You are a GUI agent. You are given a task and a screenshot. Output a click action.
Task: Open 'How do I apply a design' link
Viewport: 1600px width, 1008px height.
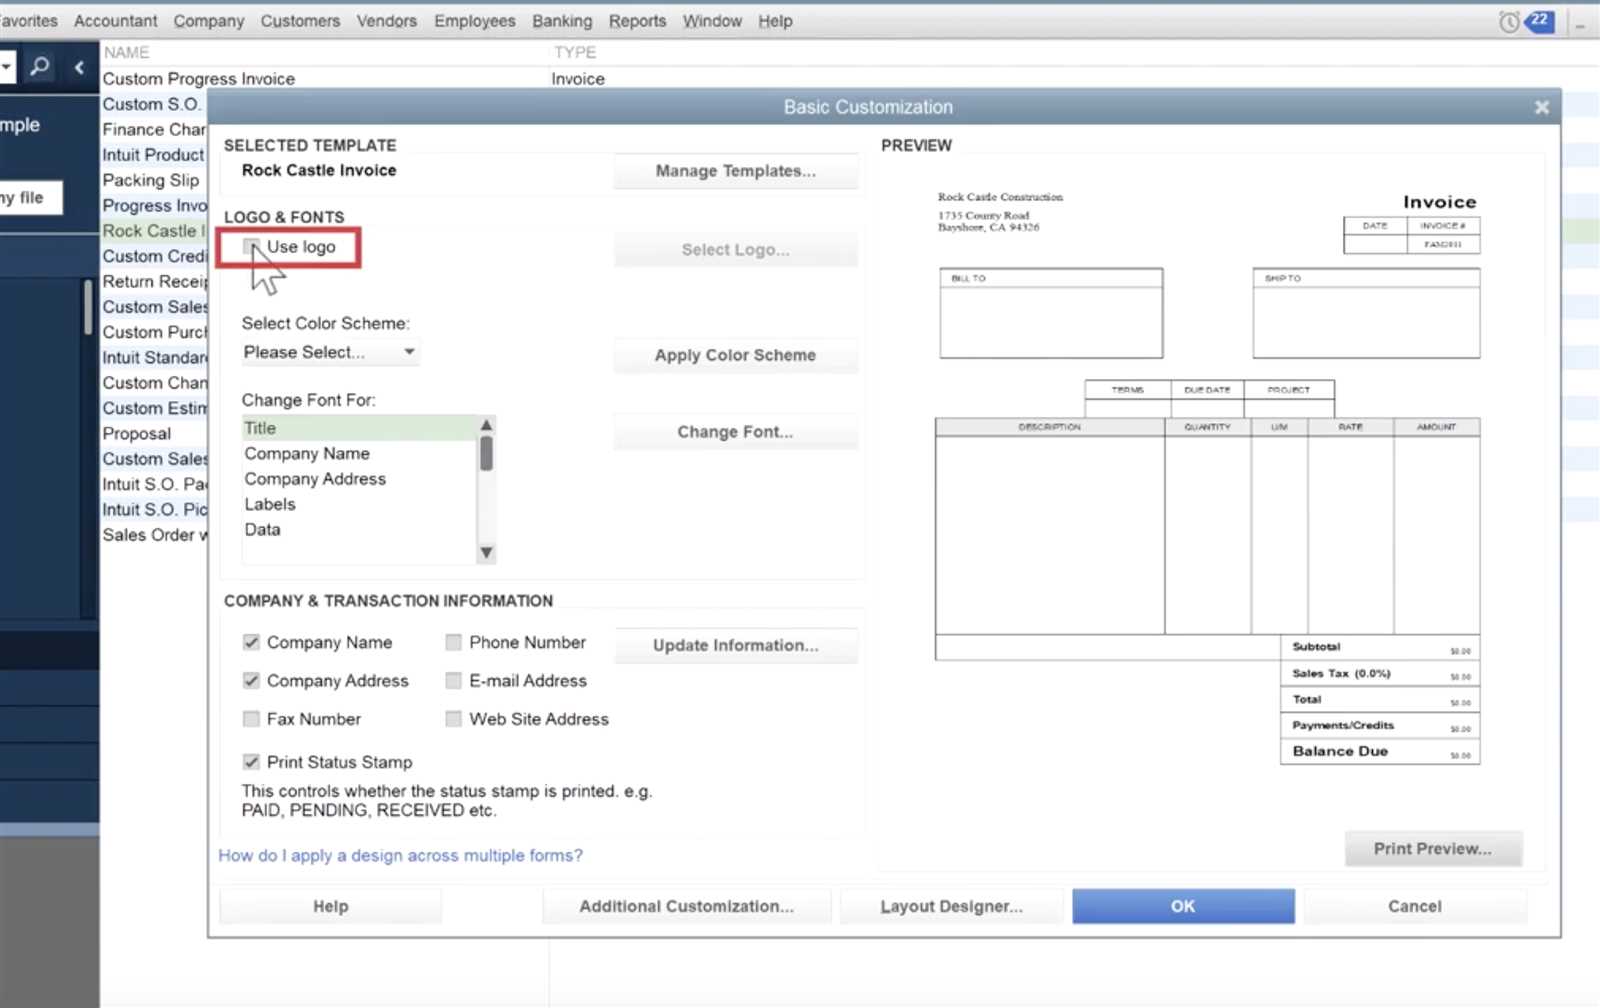pyautogui.click(x=400, y=856)
